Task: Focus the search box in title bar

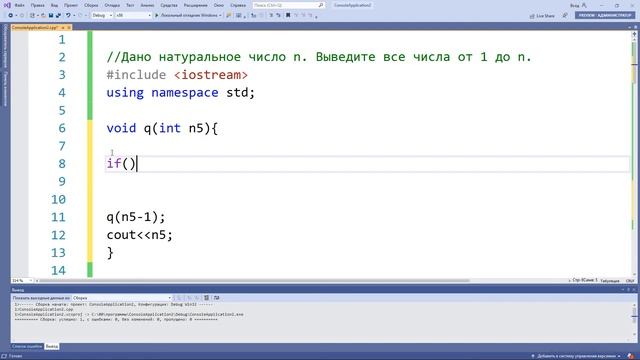Action: coord(288,5)
